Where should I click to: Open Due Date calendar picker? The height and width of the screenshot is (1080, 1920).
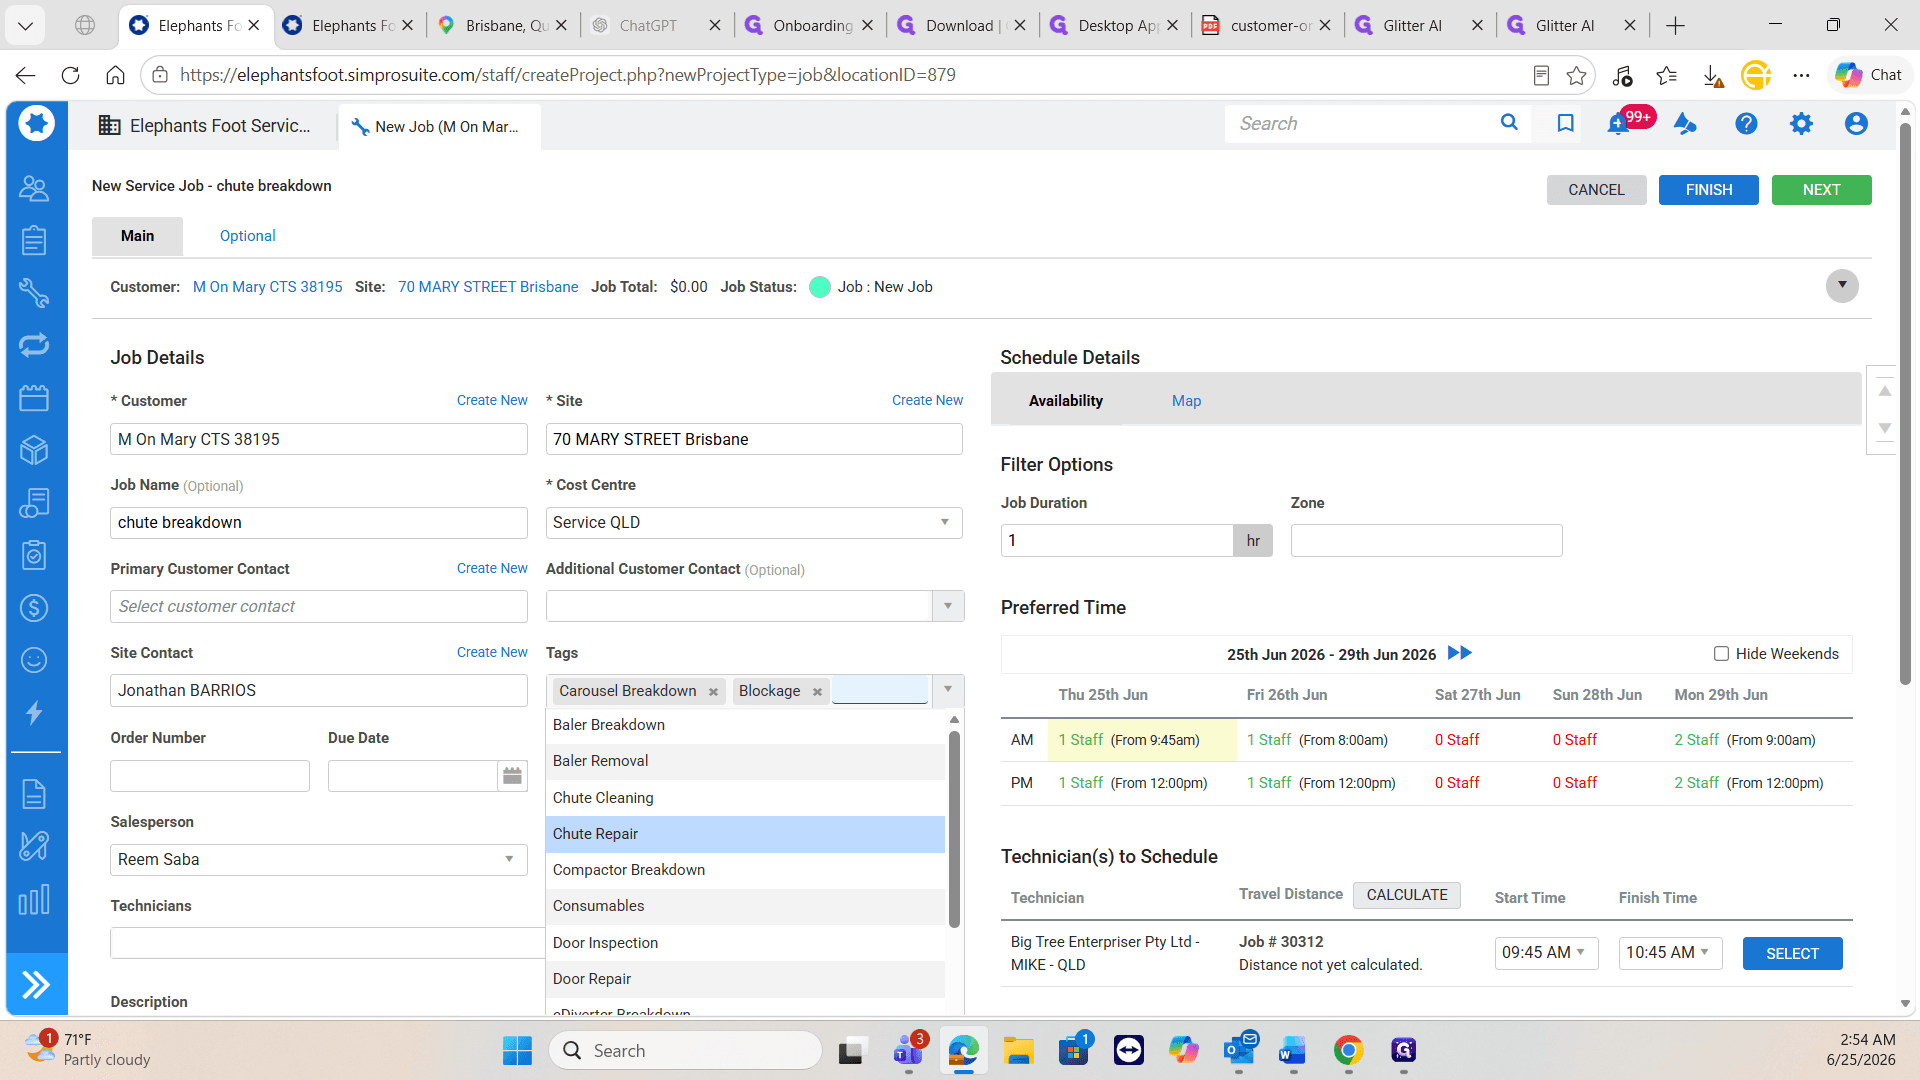512,776
